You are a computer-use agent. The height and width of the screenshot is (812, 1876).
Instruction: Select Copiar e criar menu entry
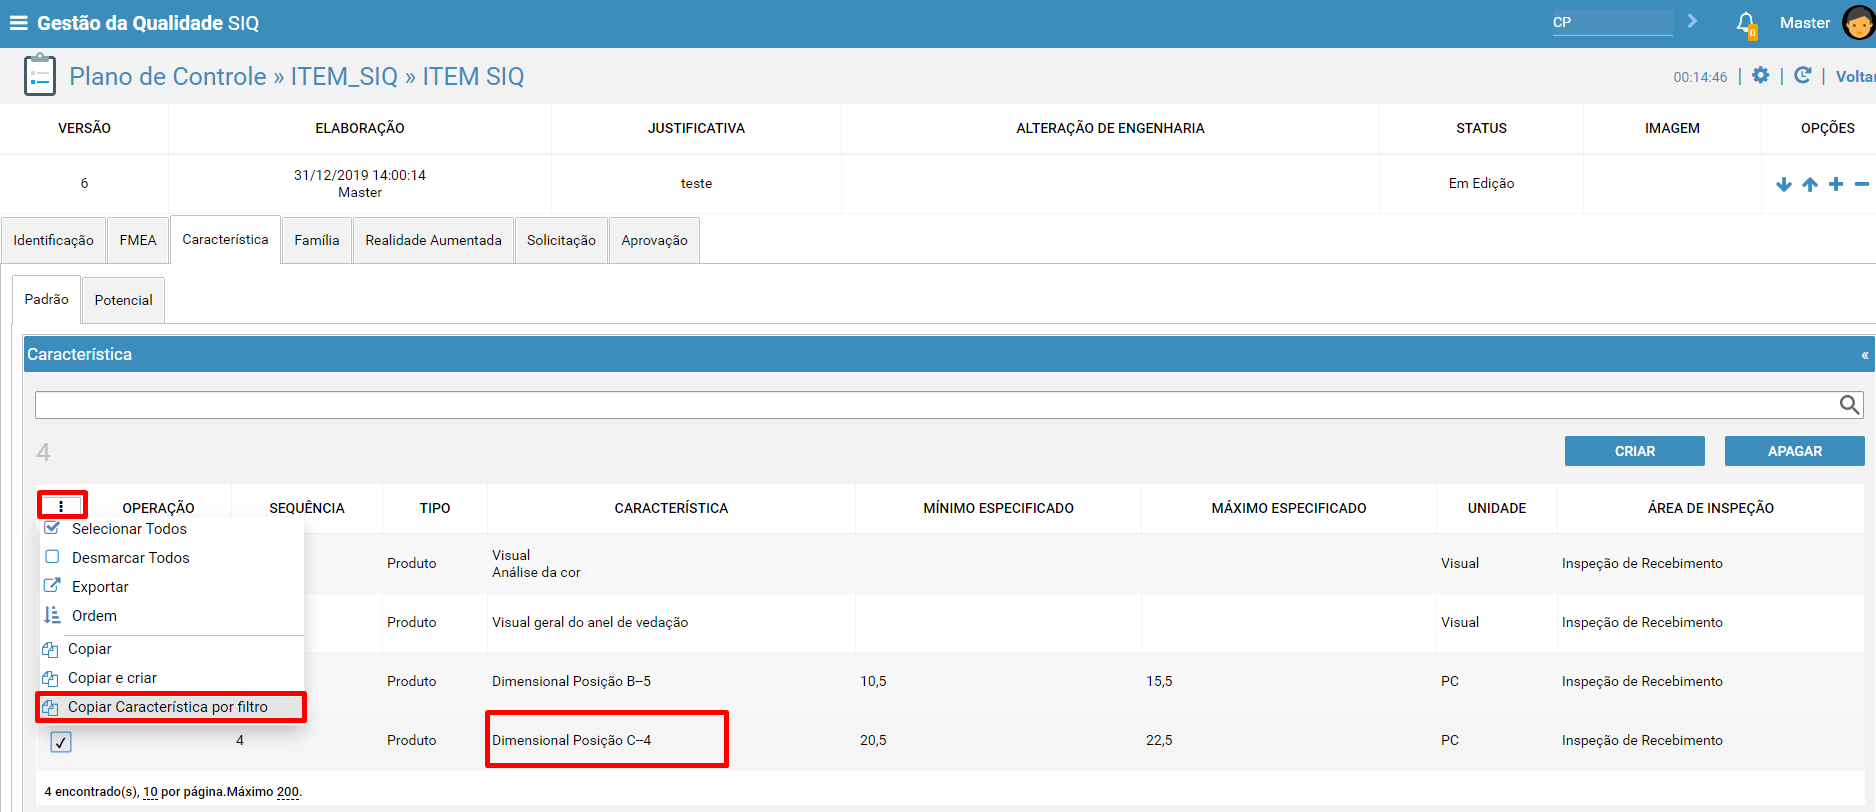pos(112,678)
